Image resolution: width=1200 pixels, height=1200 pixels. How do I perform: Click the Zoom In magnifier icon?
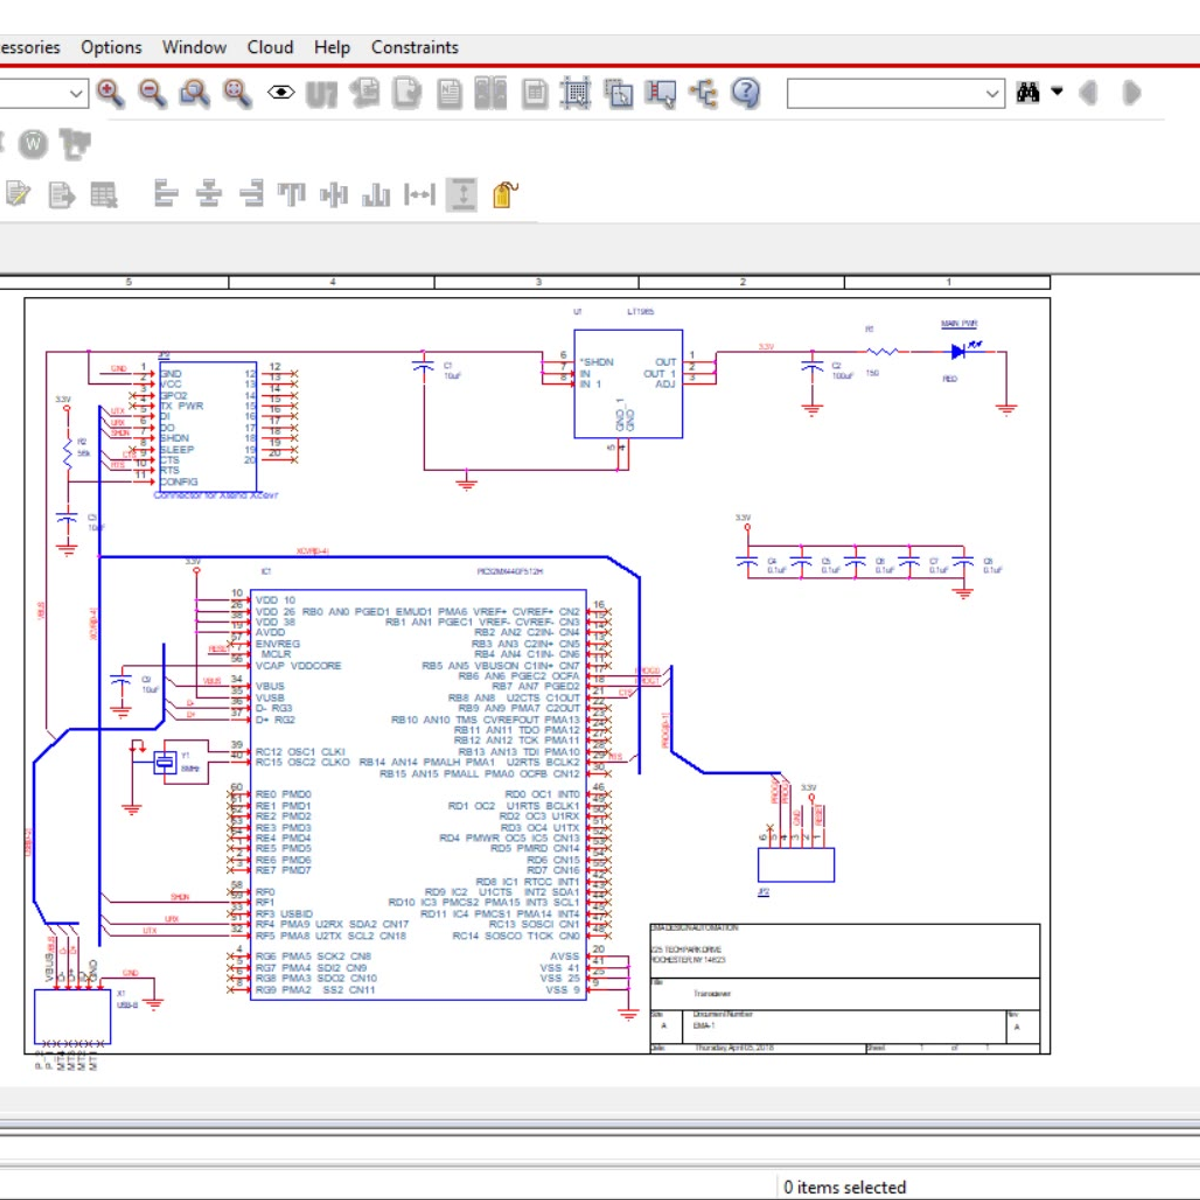coord(110,93)
